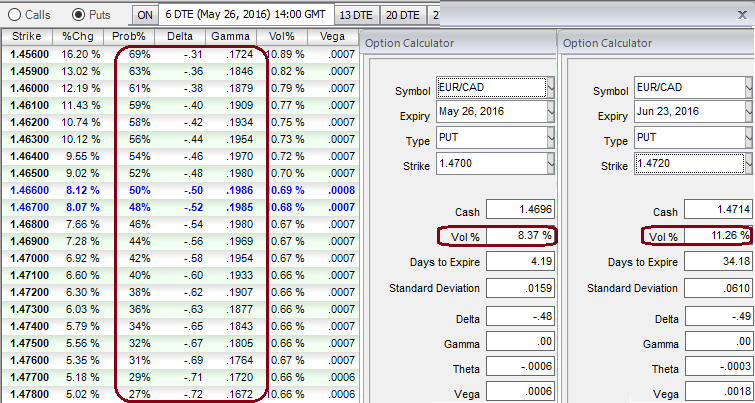
Task: Click the Cash field showing 1.4714
Action: pyautogui.click(x=718, y=210)
